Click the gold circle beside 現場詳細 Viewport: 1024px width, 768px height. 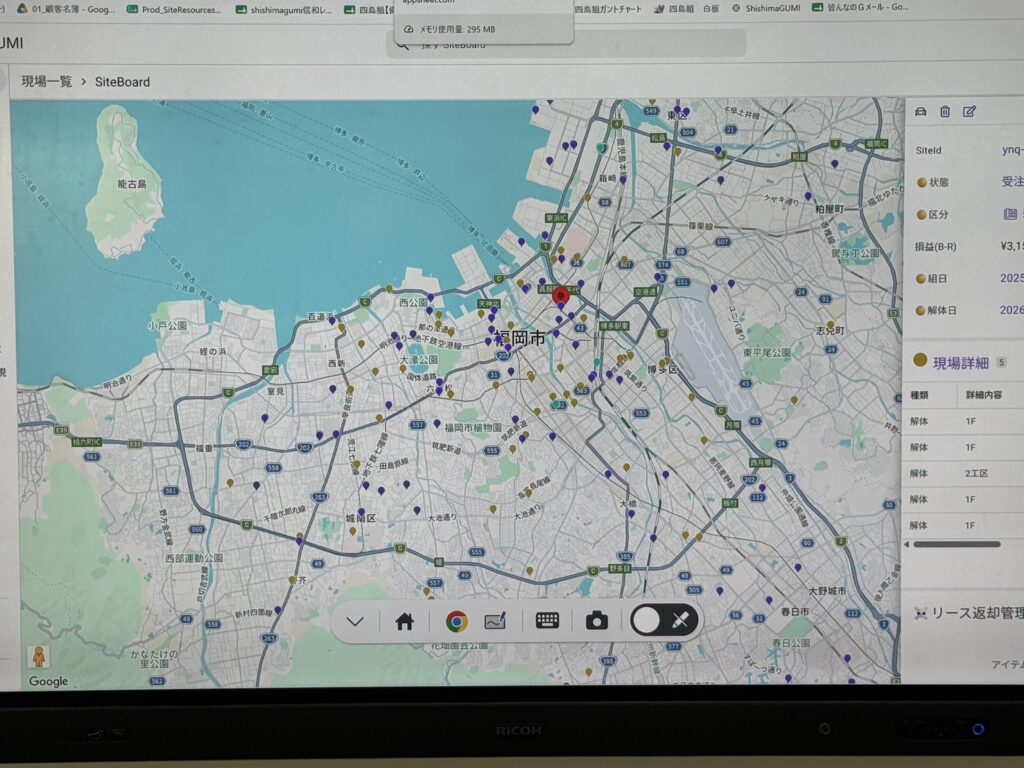(x=920, y=360)
